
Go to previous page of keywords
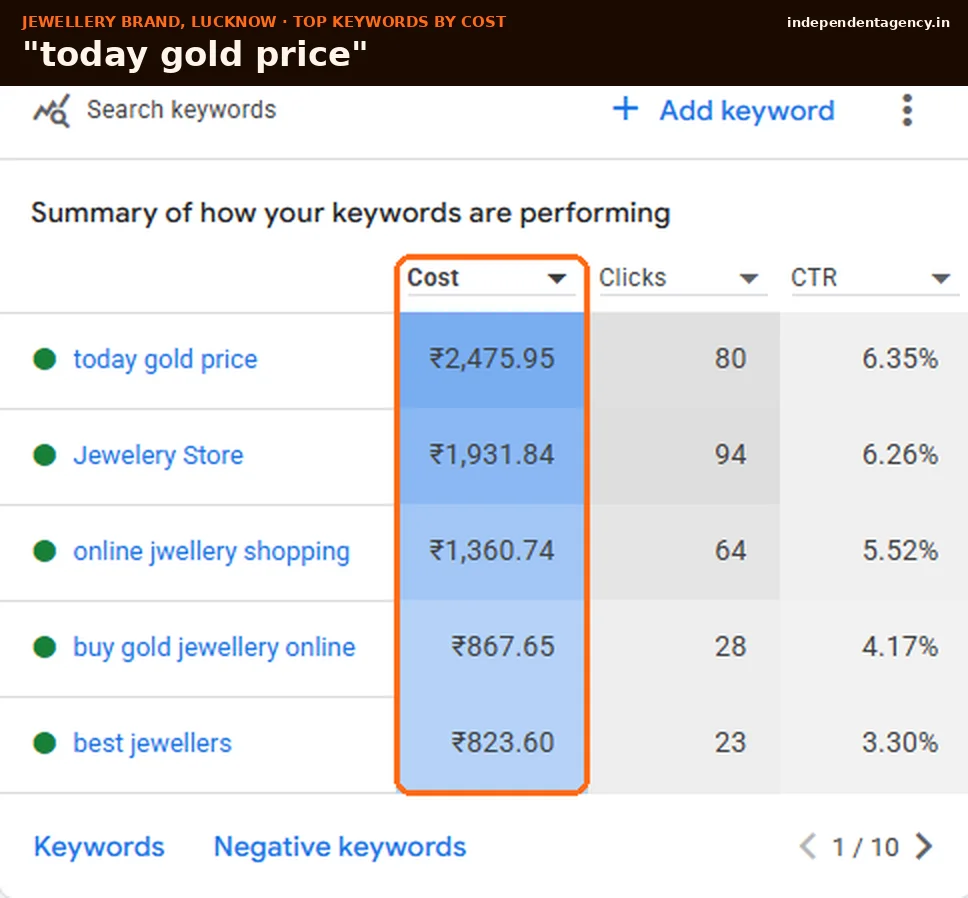tap(807, 846)
